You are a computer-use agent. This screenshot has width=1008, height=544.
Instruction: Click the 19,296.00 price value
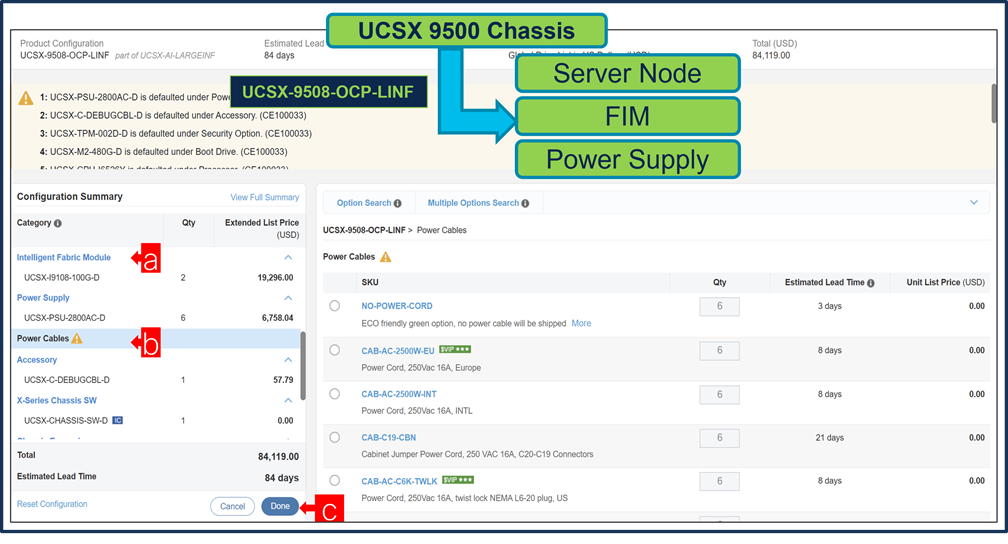click(x=275, y=278)
